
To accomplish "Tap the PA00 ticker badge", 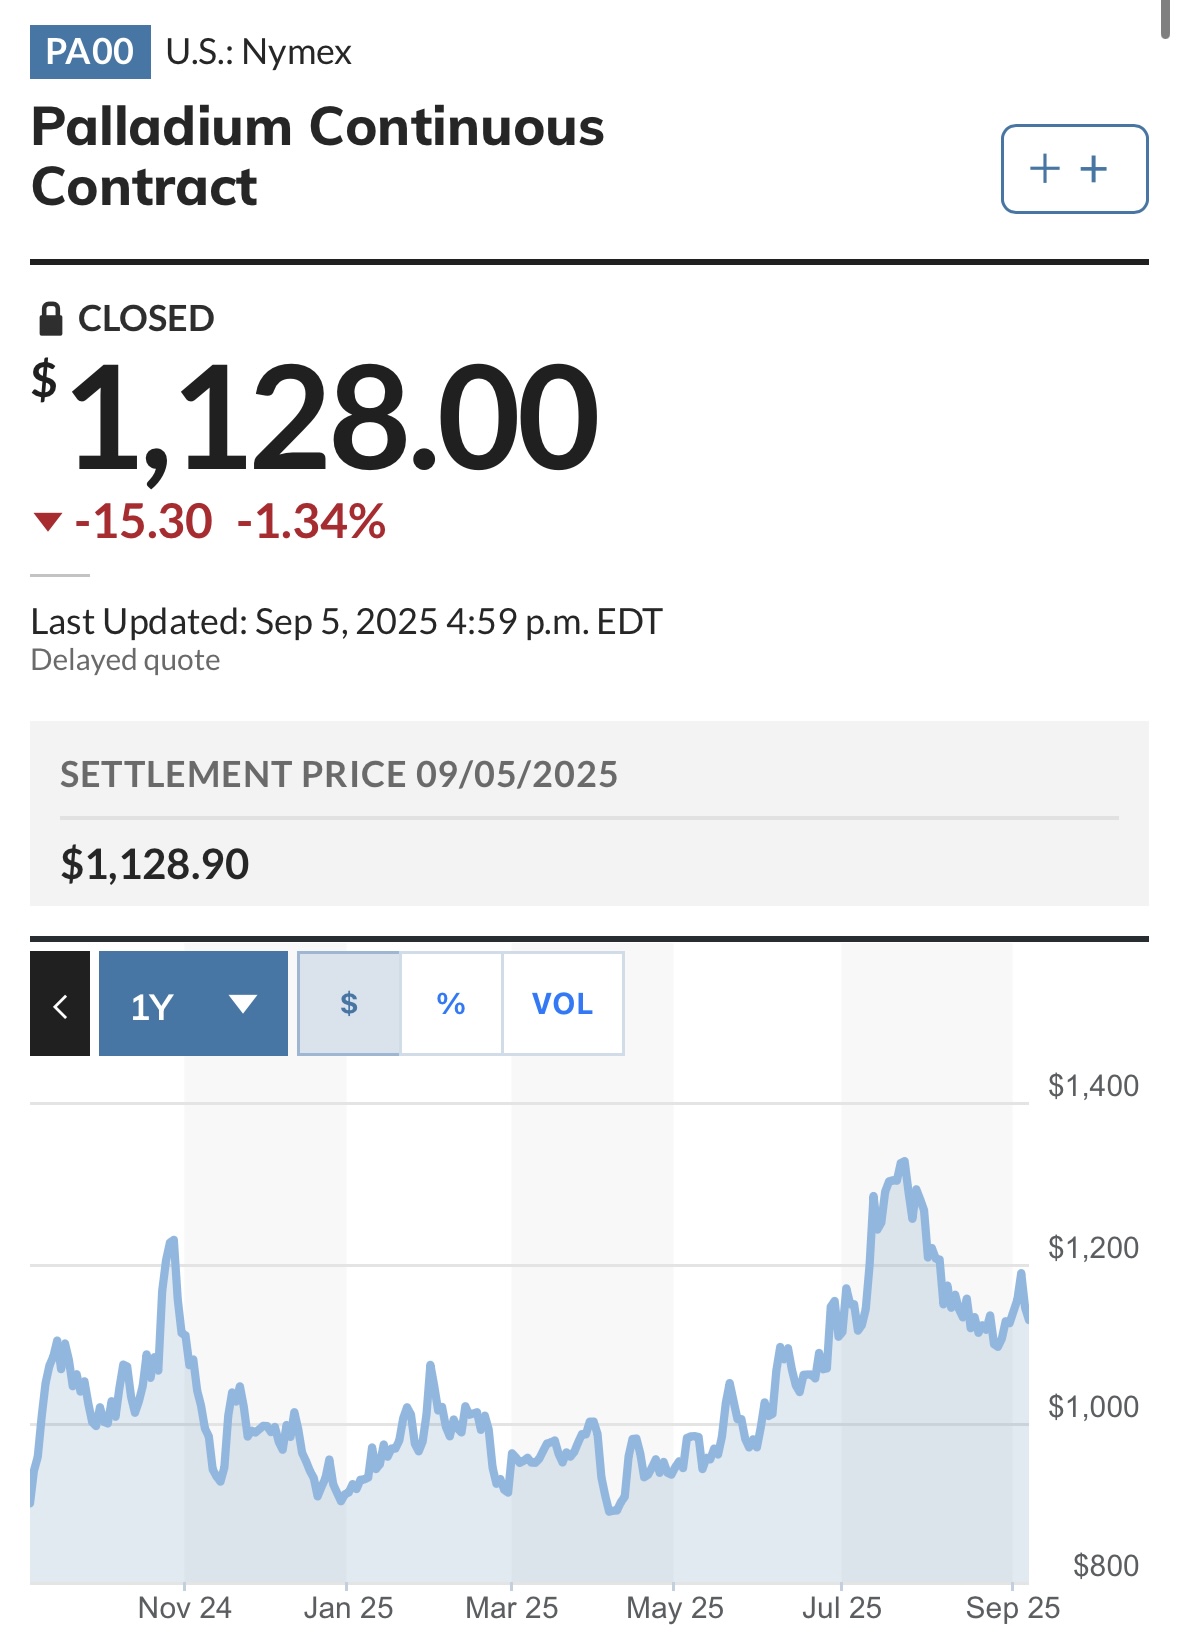I will coord(90,52).
